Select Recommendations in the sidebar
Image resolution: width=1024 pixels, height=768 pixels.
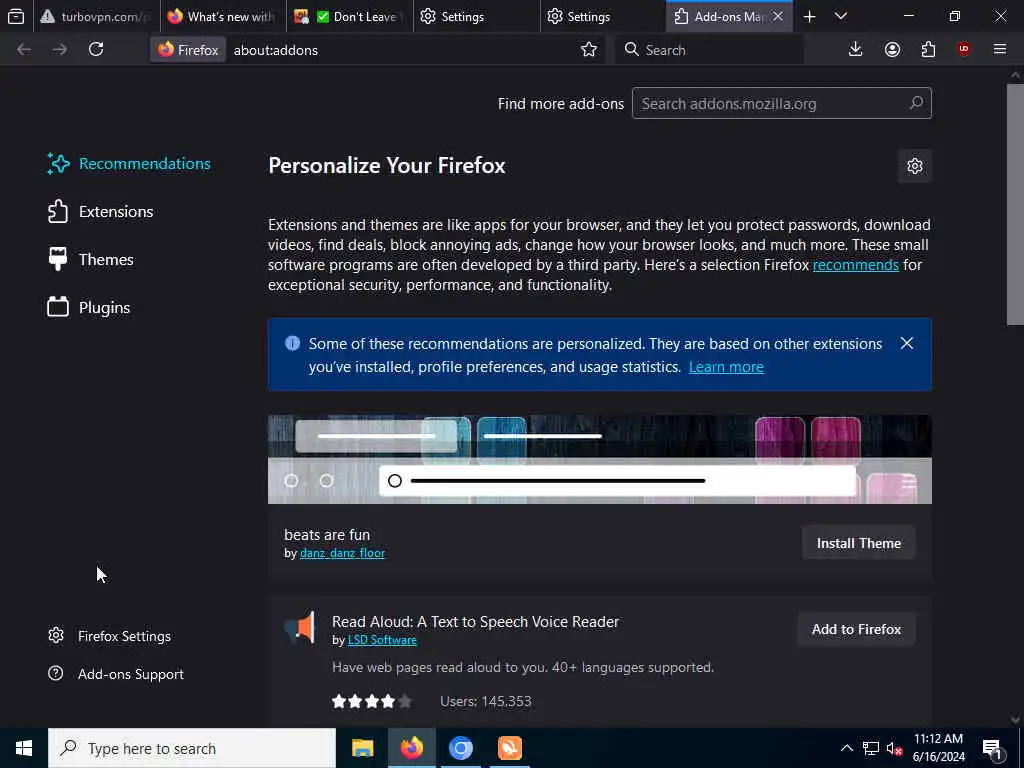(129, 164)
